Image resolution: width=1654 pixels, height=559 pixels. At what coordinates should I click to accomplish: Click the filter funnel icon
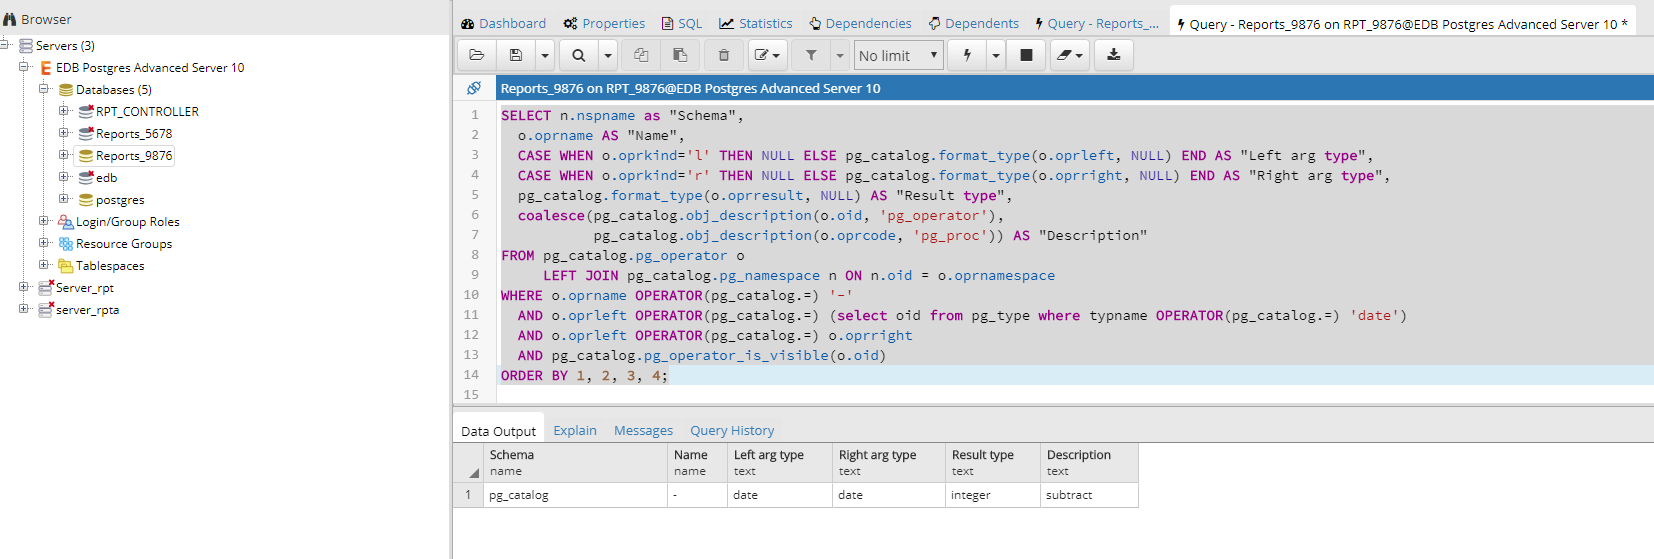811,55
